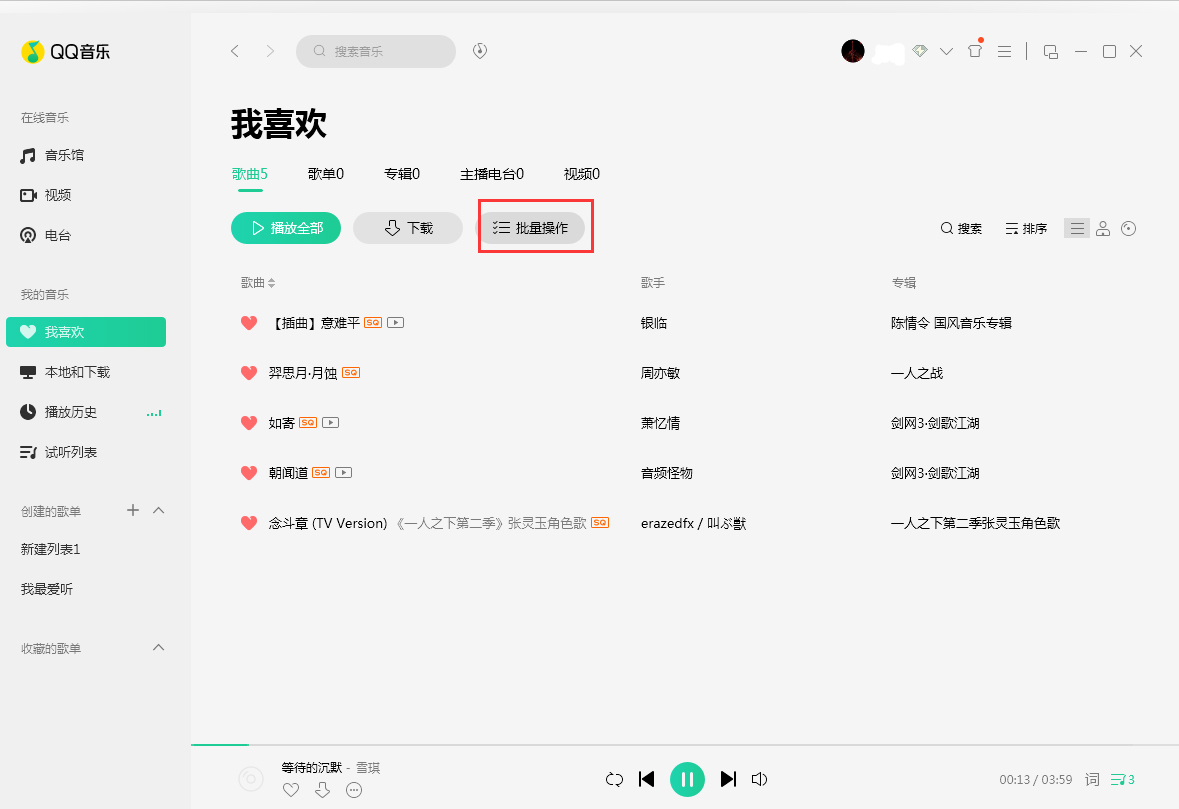Screen dimensions: 1179x809
Task: Toggle like on the playing song 等待的沉默
Action: 290,790
